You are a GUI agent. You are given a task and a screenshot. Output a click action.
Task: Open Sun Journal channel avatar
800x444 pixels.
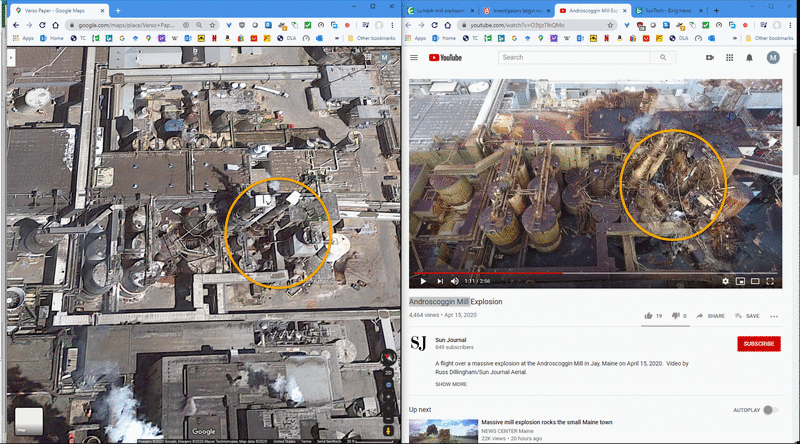pos(418,343)
